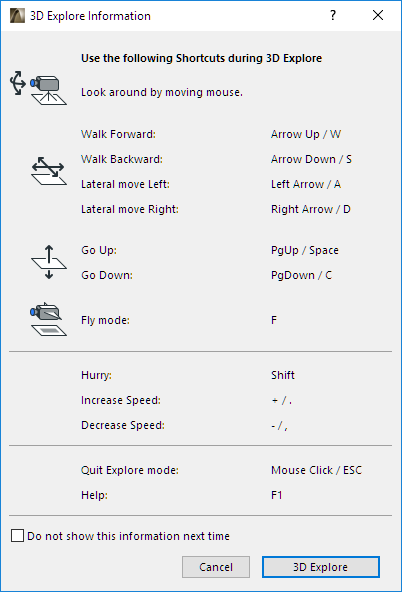The image size is (402, 592).
Task: Click the Cancel button
Action: pyautogui.click(x=216, y=567)
